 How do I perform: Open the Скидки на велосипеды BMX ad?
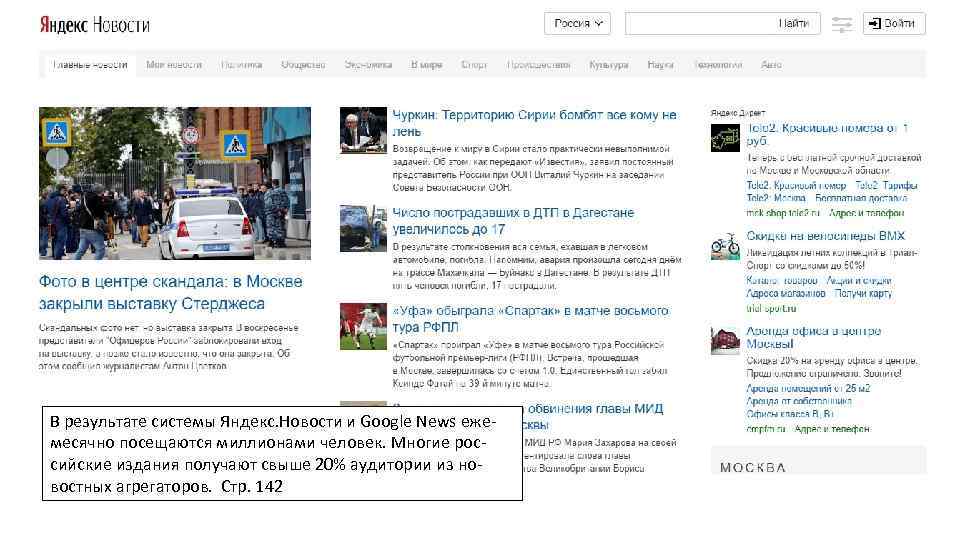click(825, 236)
